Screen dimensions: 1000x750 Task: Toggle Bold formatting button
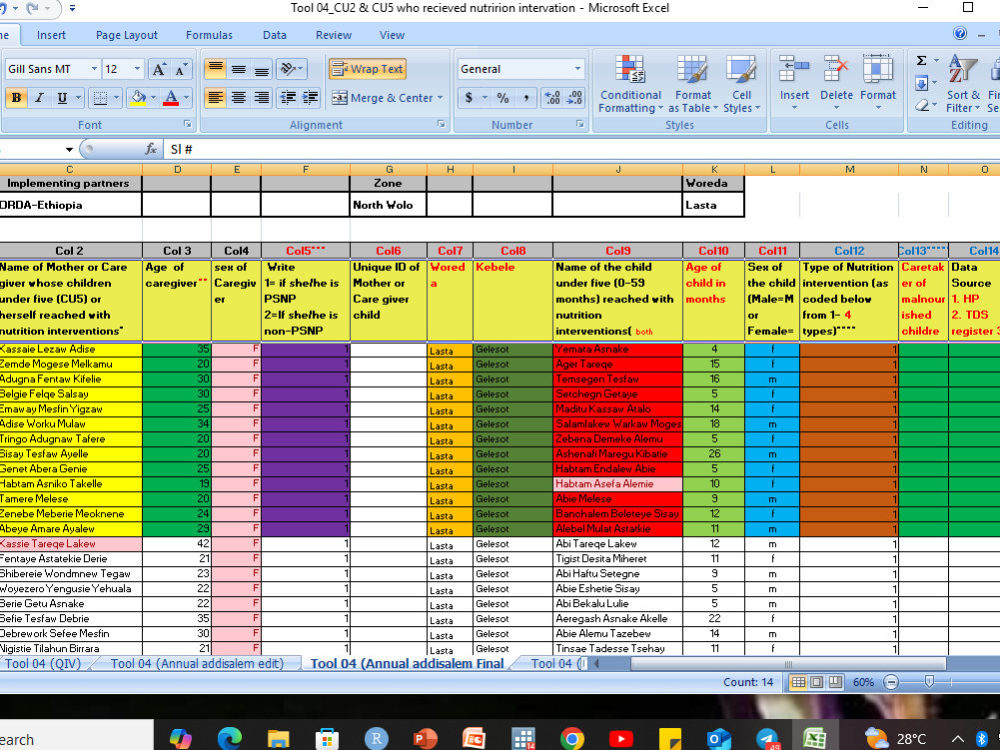[16, 98]
